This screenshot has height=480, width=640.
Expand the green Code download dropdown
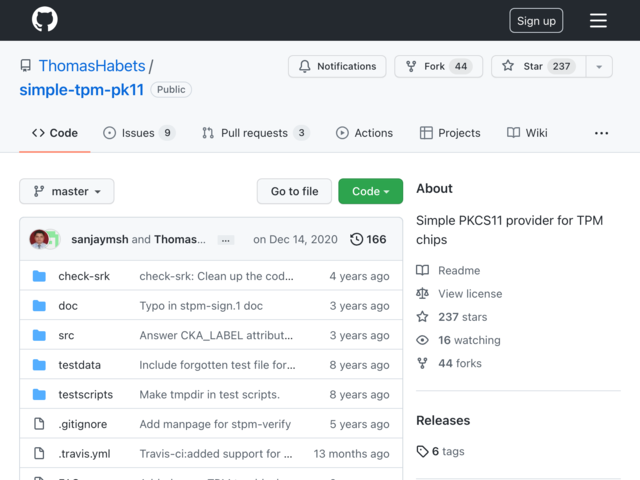371,191
